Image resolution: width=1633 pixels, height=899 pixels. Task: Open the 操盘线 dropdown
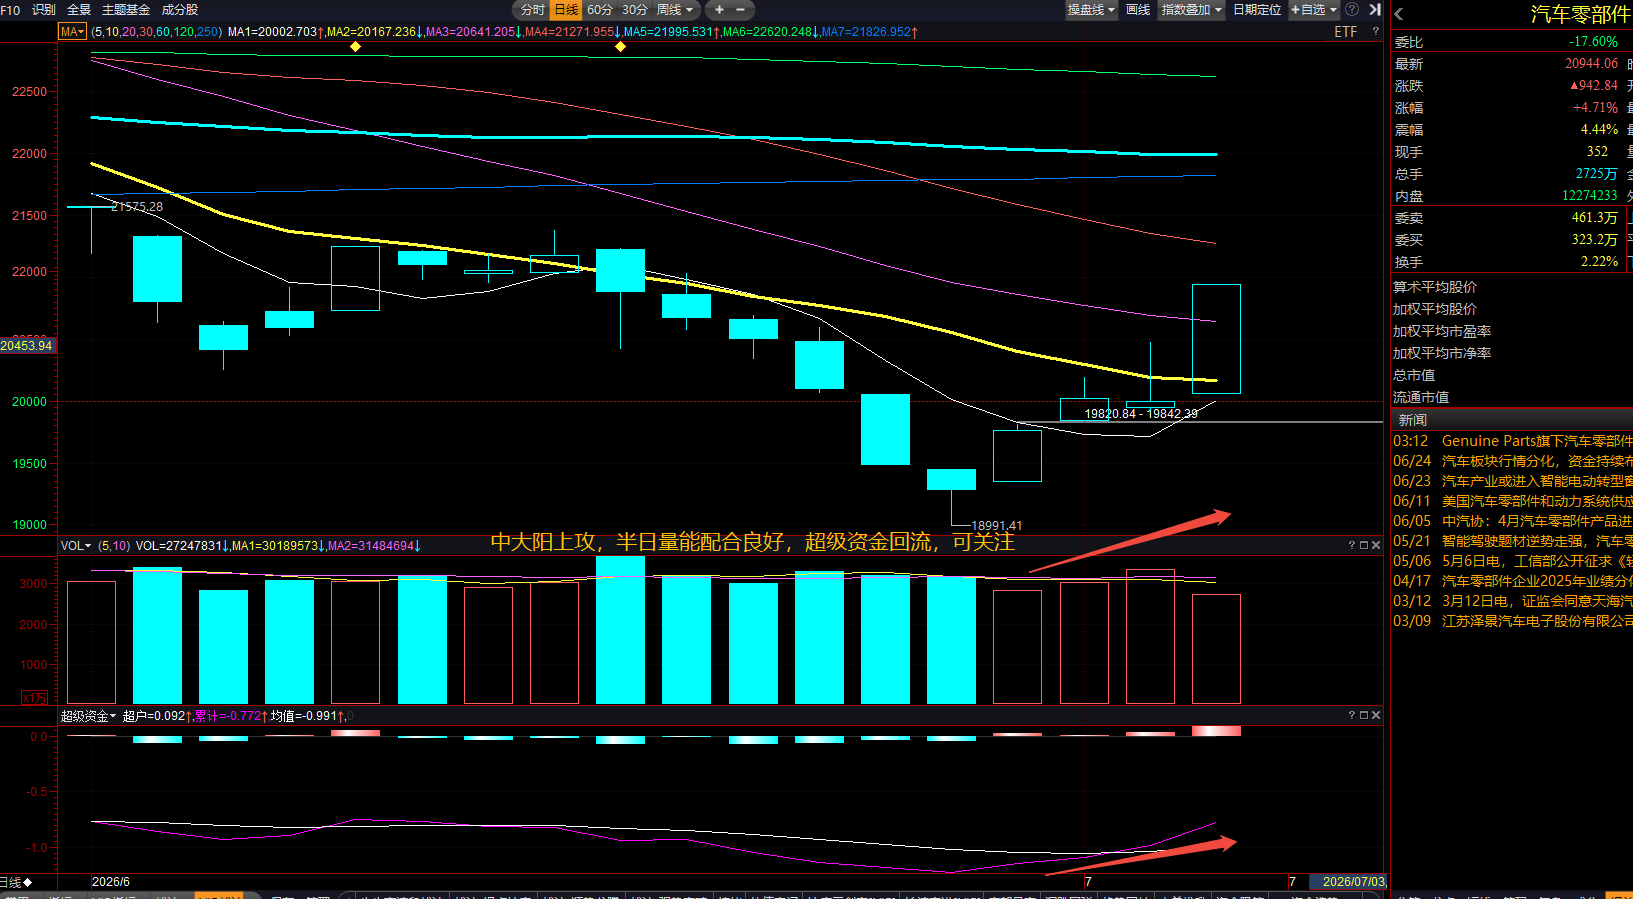[1091, 10]
